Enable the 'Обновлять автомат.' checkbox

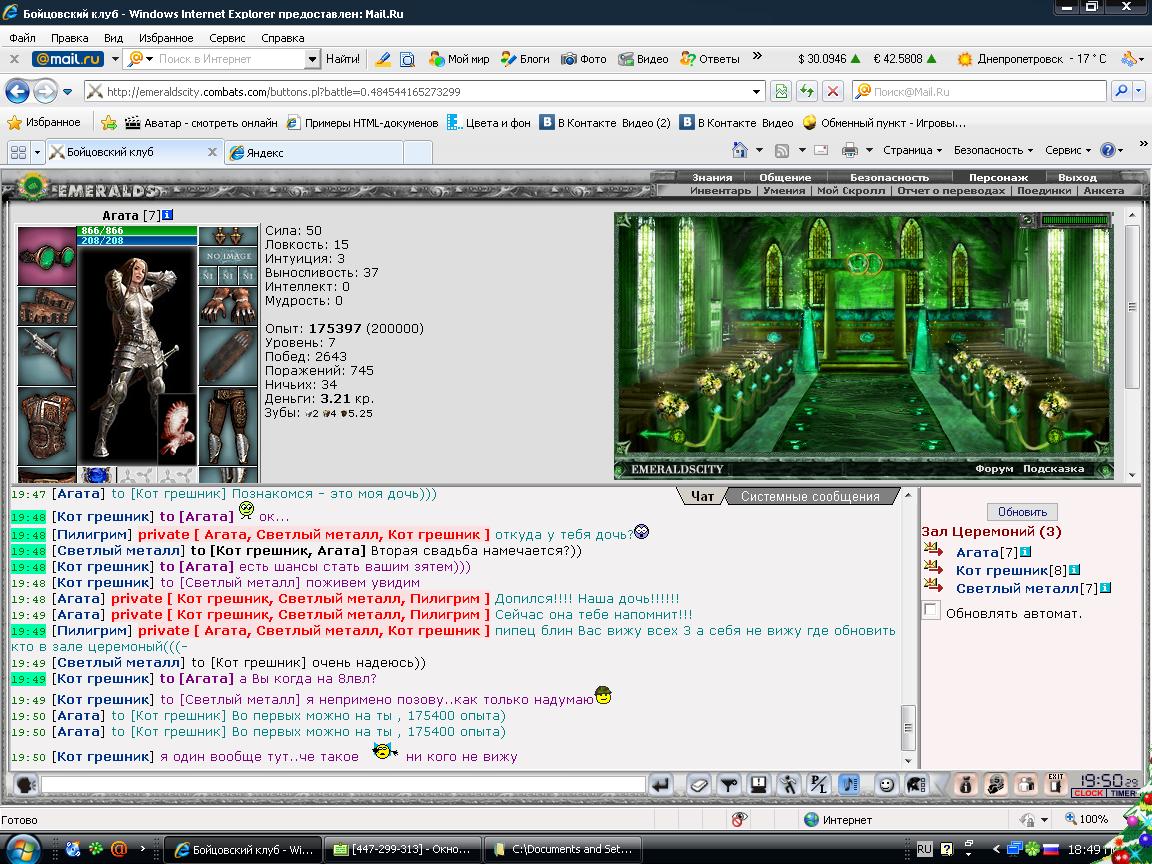point(931,611)
